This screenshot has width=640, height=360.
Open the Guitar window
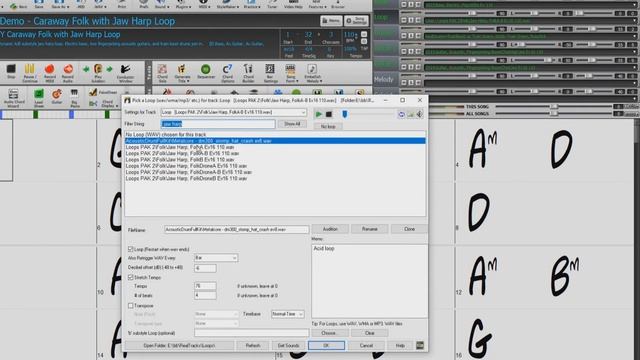pos(57,97)
